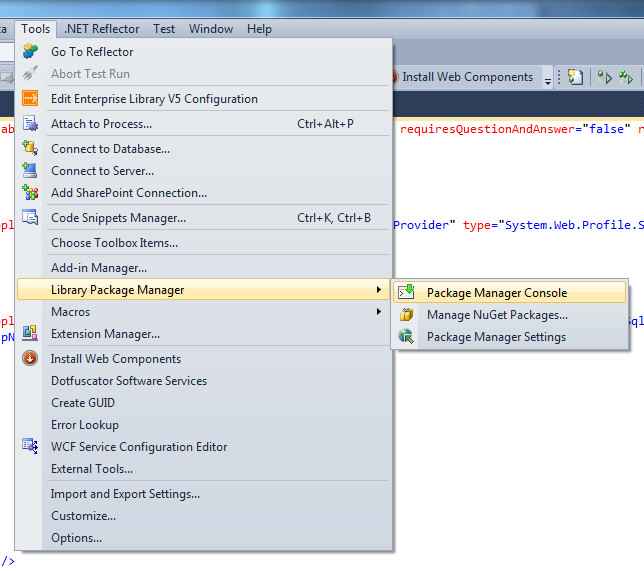Click the Go To Reflector icon
This screenshot has height=571, width=644.
[30, 51]
